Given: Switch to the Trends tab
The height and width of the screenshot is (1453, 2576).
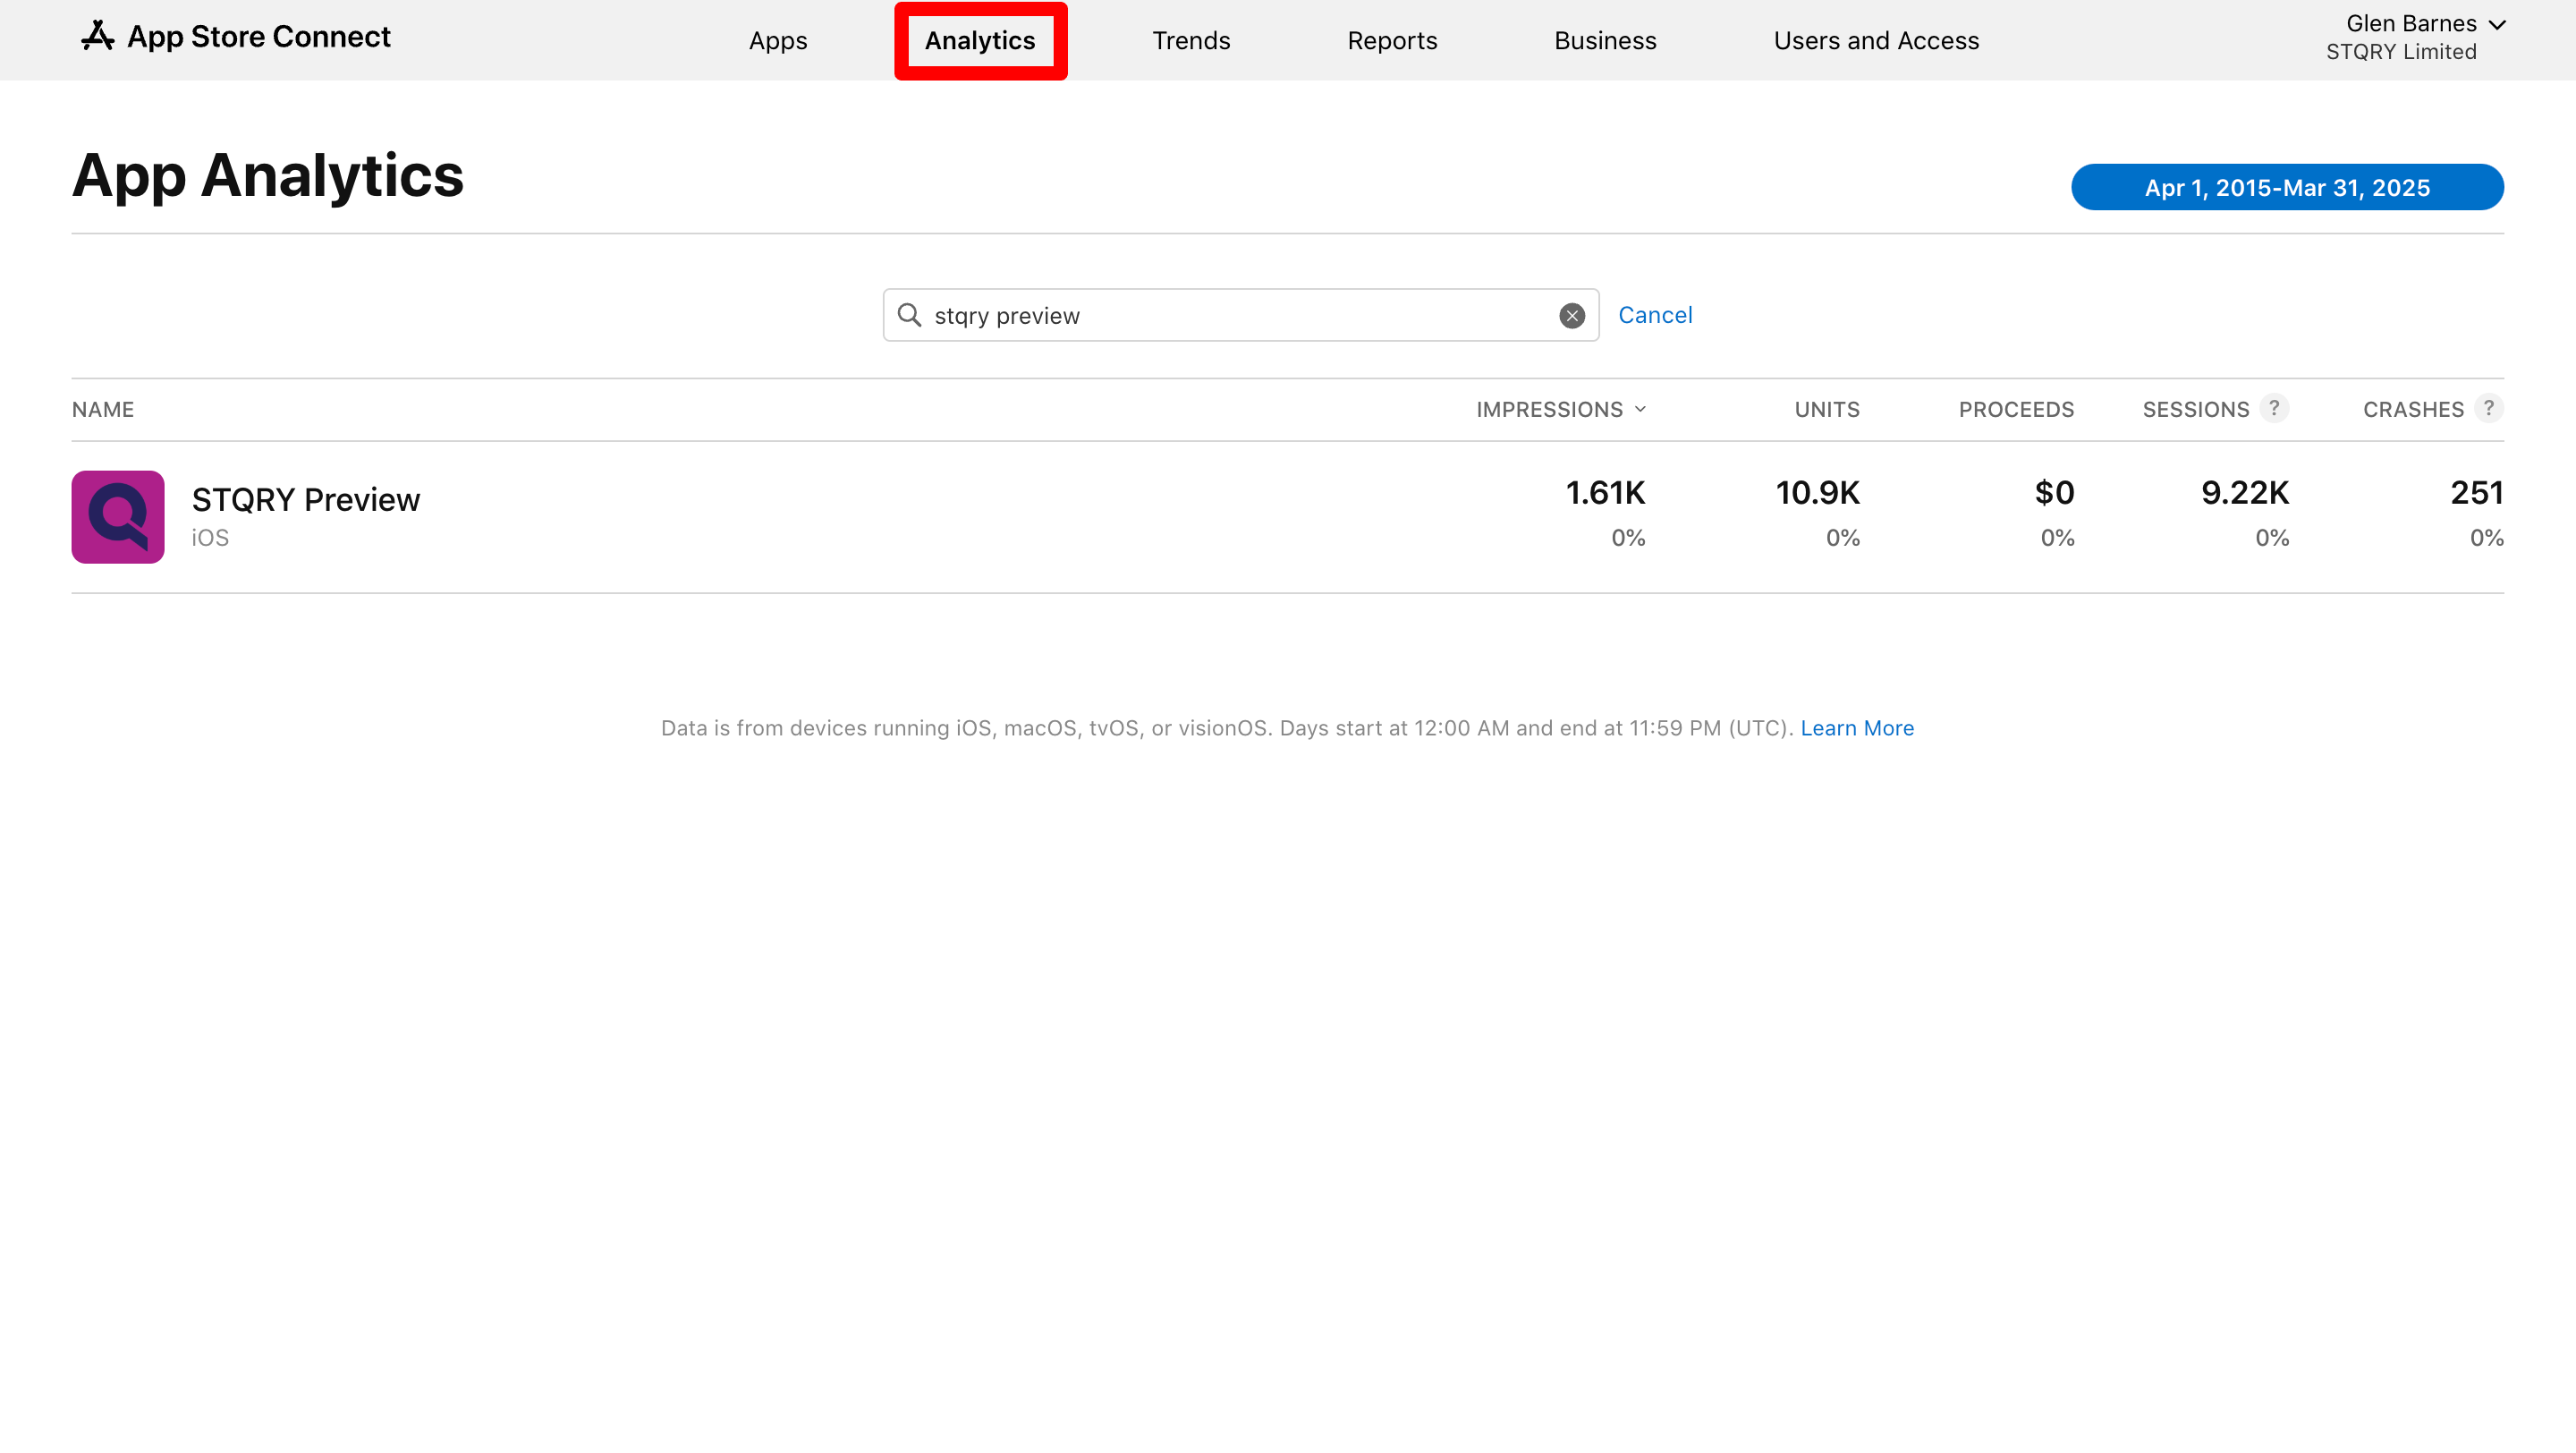Looking at the screenshot, I should (x=1190, y=41).
